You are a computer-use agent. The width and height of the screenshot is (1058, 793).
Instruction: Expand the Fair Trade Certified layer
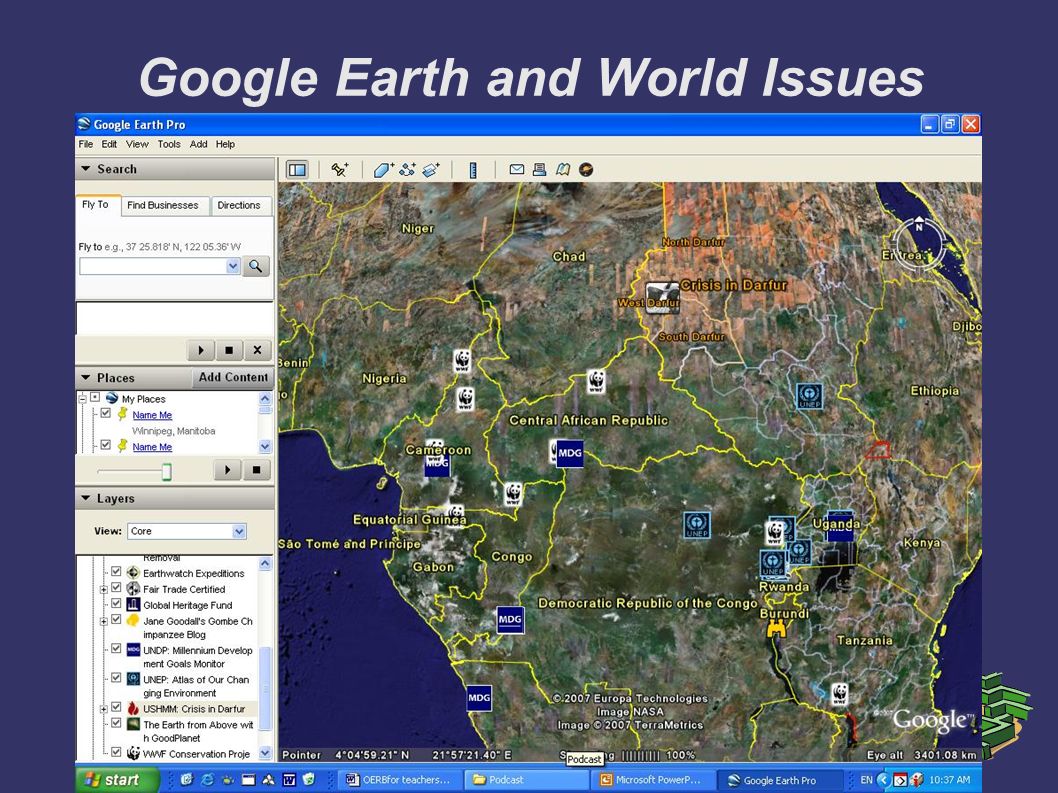[x=104, y=589]
